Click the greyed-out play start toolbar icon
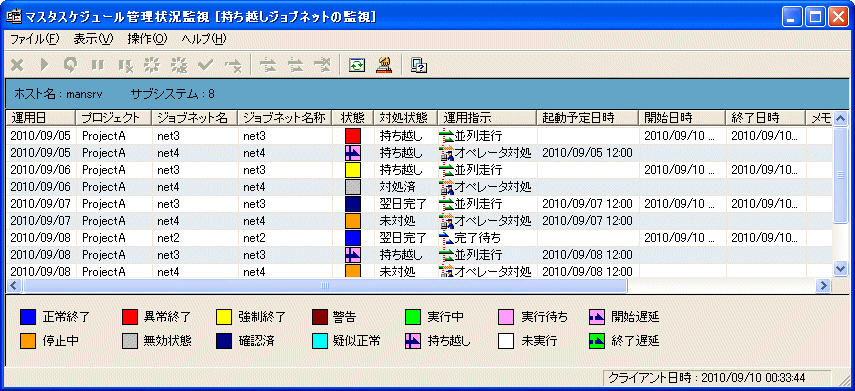 44,65
